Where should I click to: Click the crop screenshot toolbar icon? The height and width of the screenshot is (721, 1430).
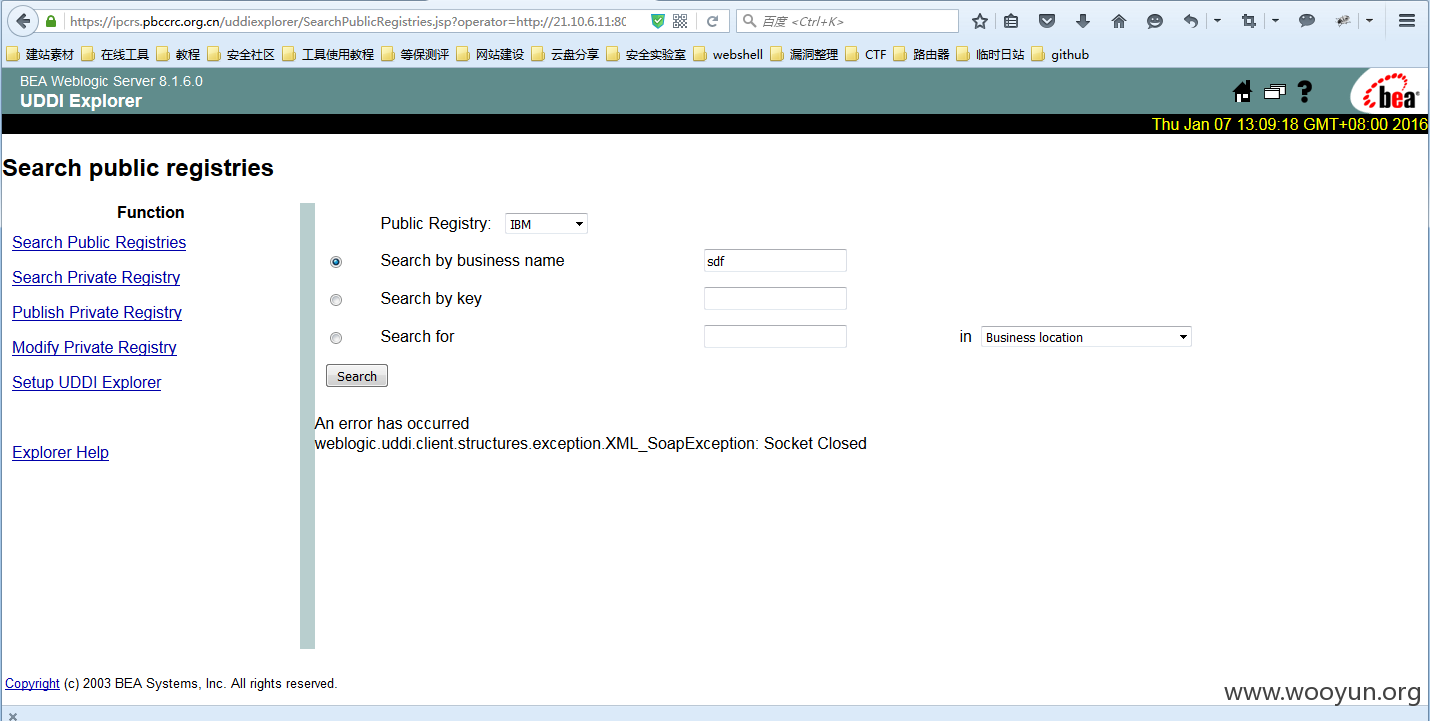click(1248, 21)
